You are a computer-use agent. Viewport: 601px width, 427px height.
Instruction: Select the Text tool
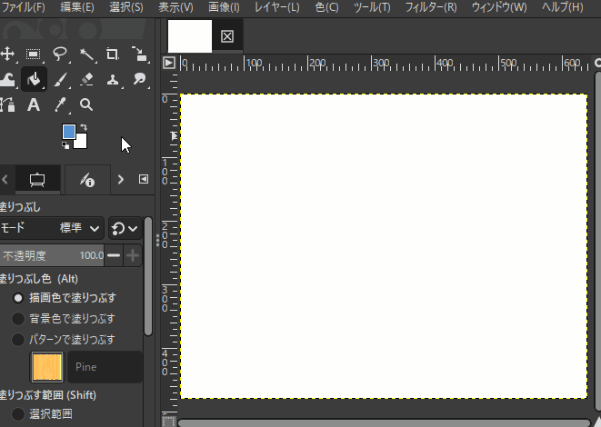tap(33, 105)
